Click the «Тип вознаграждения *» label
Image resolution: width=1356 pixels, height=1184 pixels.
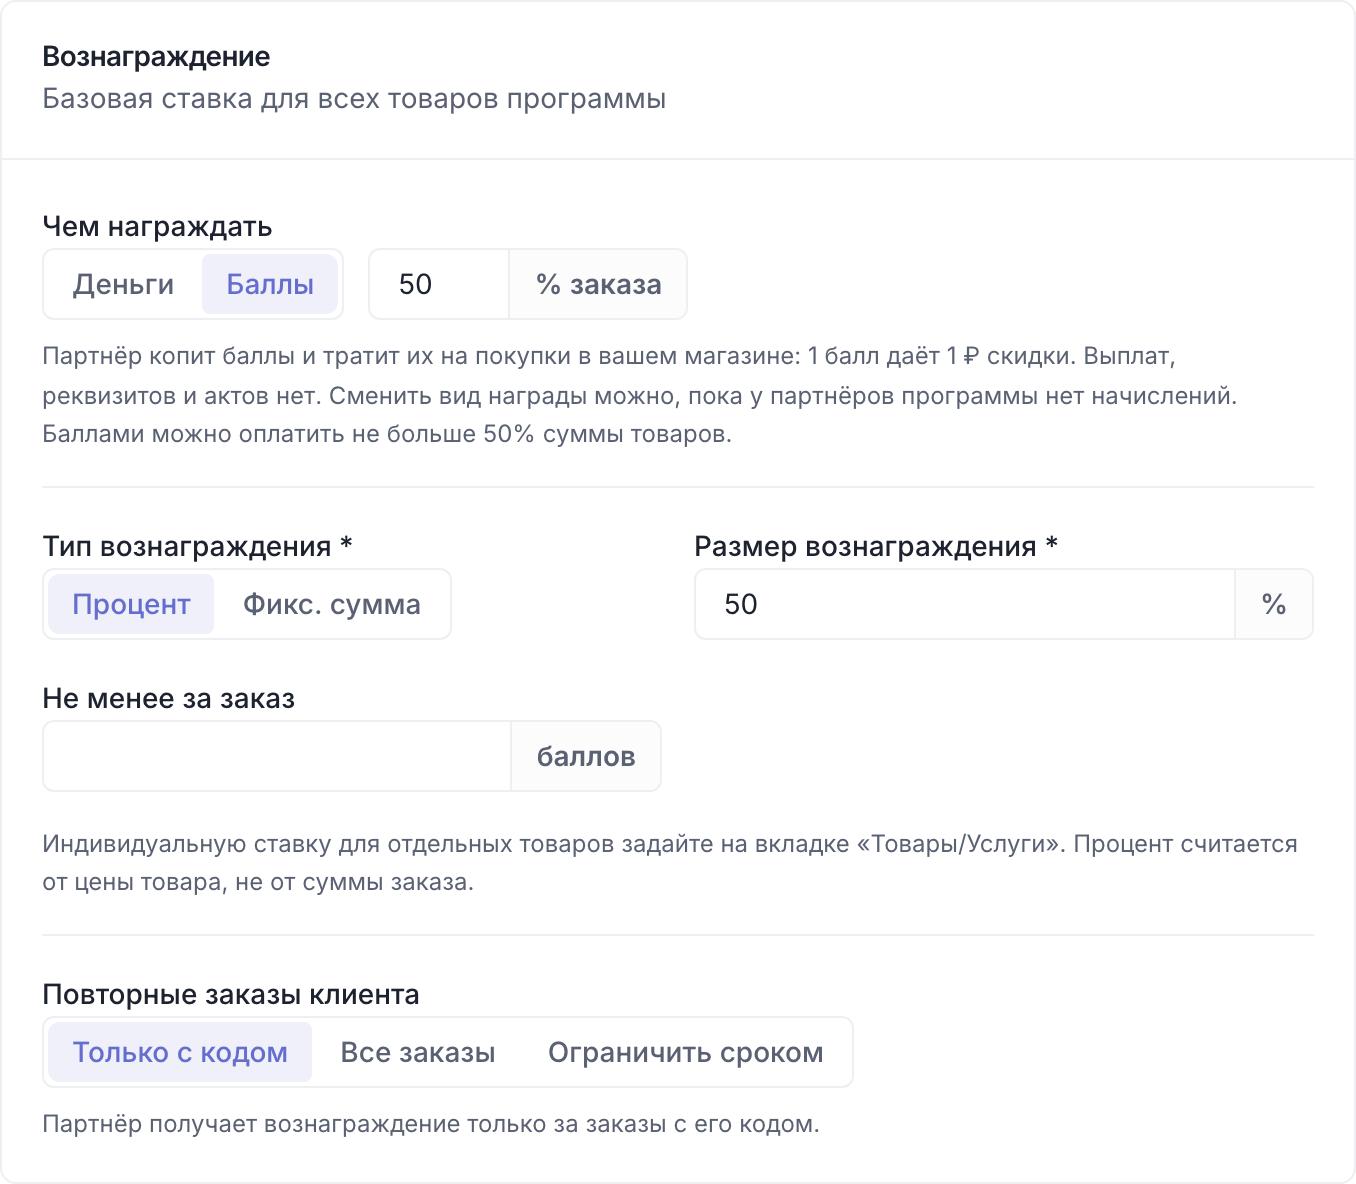click(x=197, y=546)
